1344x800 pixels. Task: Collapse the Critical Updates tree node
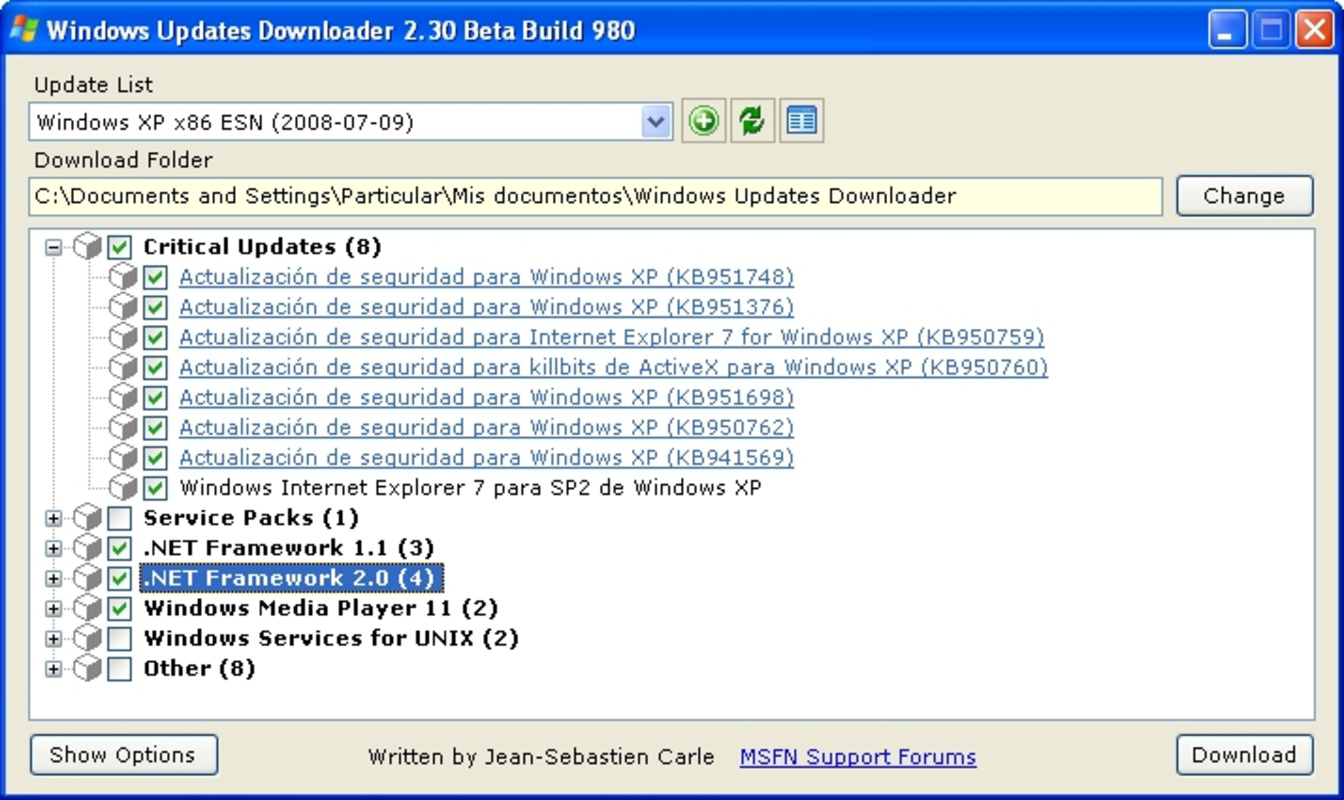[54, 246]
